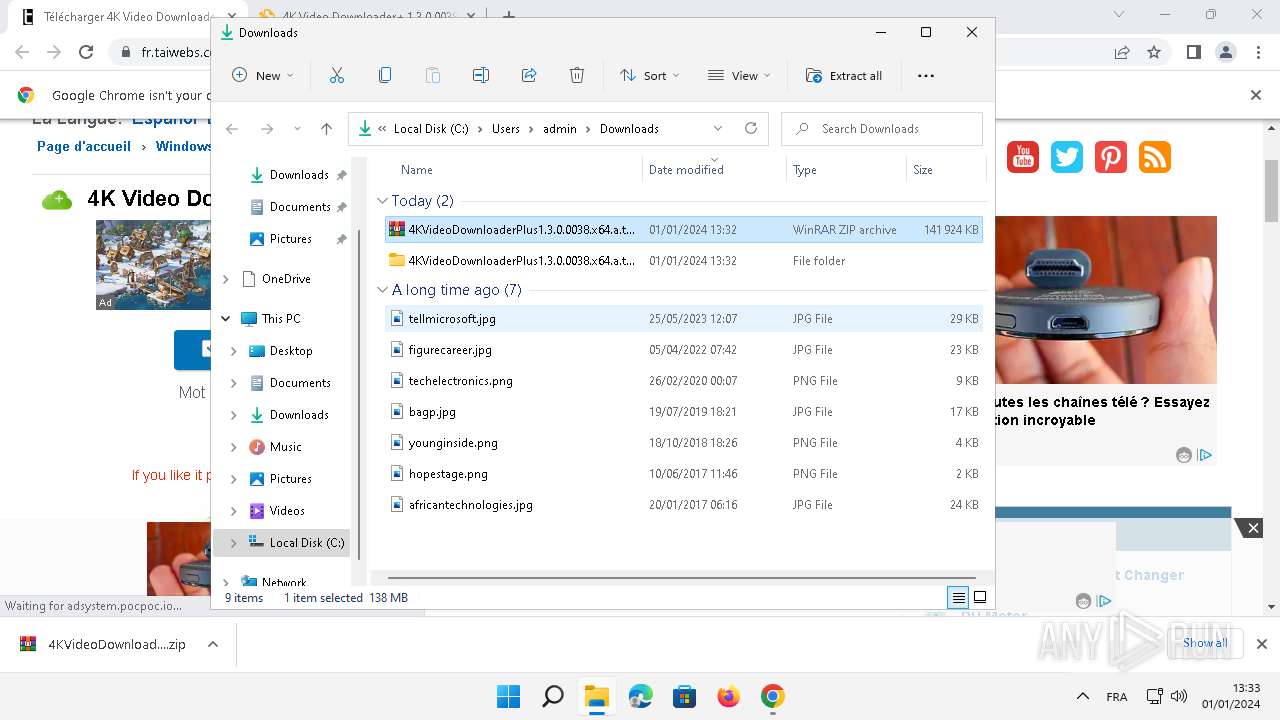Click Local Disk (C:) in address breadcrumb
This screenshot has width=1280, height=720.
[431, 129]
